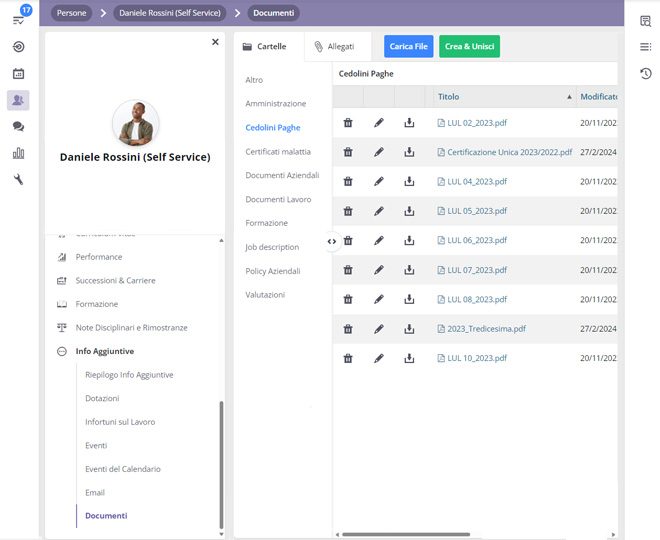Open the calendar icon in left sidebar
Screen dimensions: 660x540
coord(18,74)
